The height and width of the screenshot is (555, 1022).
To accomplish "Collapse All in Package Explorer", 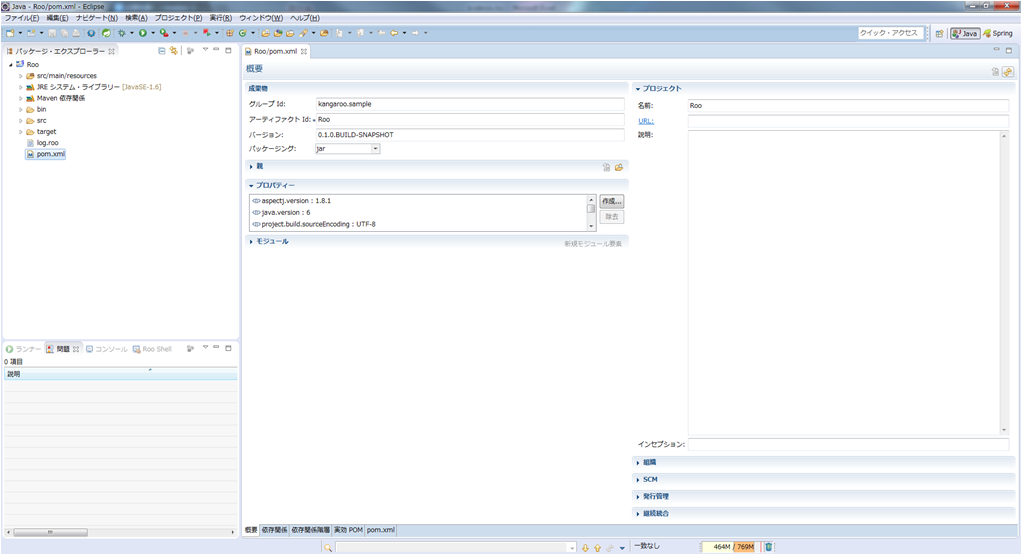I will tap(162, 51).
